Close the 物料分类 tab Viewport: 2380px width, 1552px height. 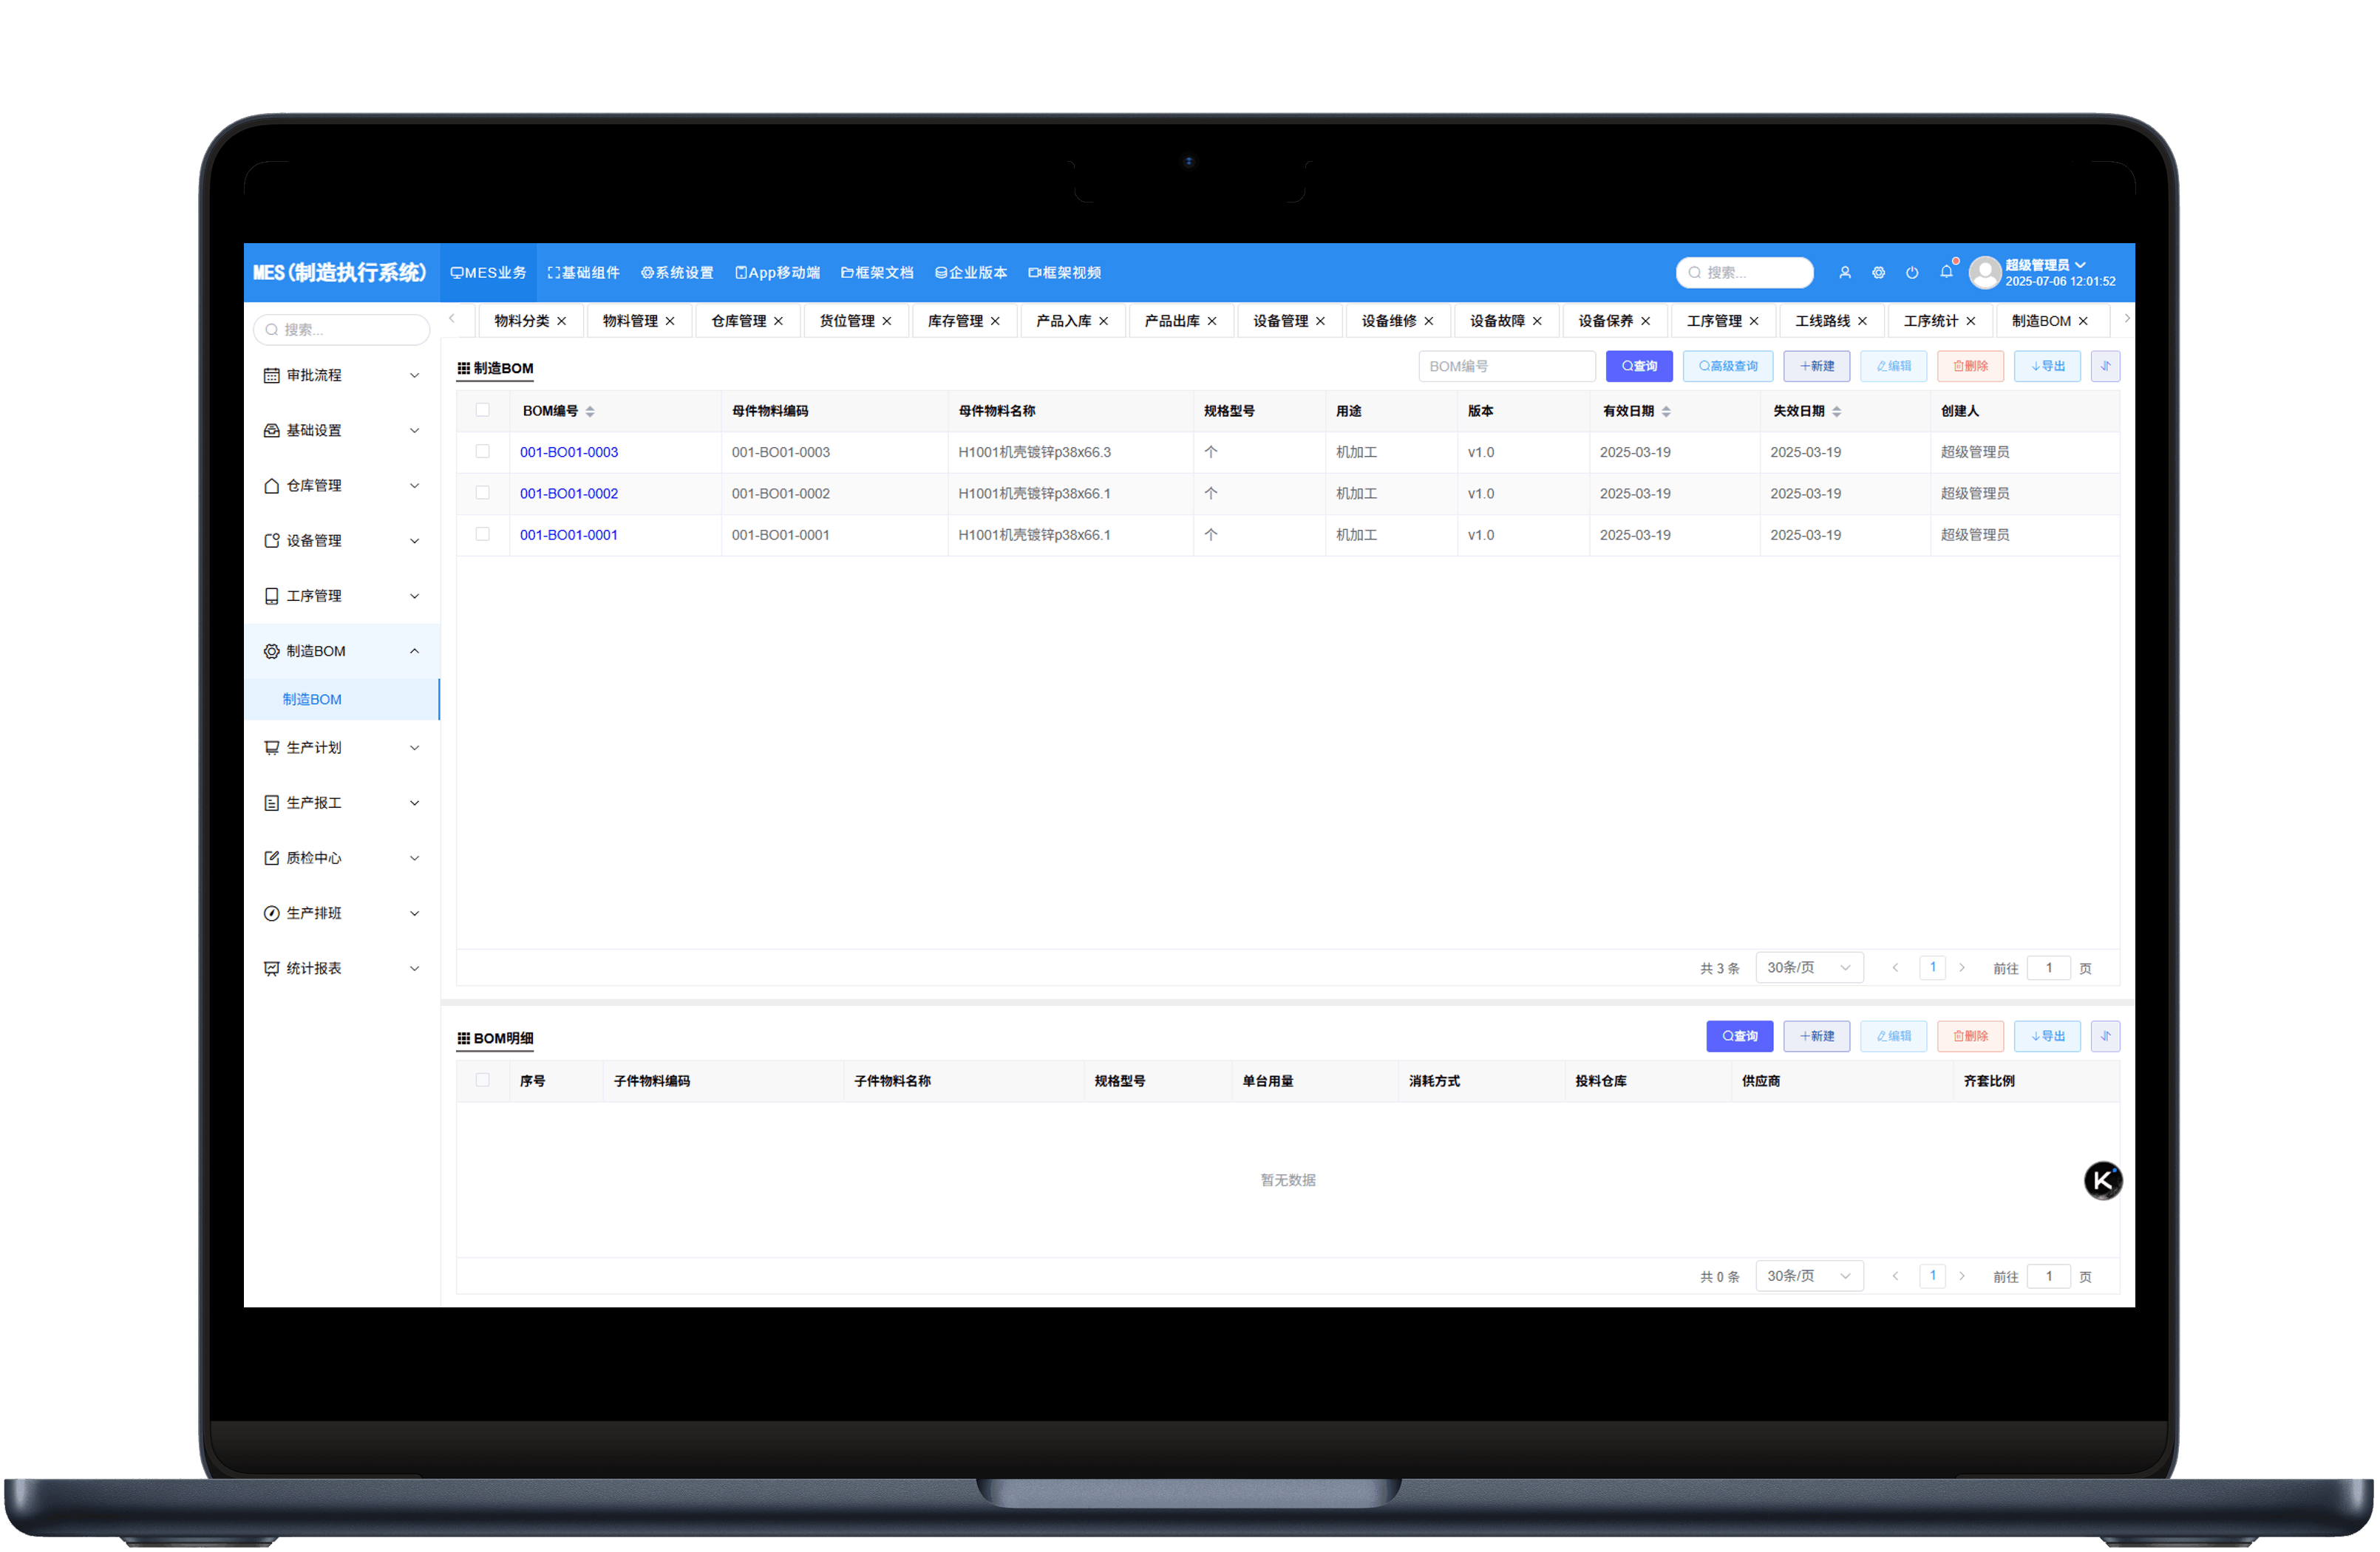(x=562, y=321)
